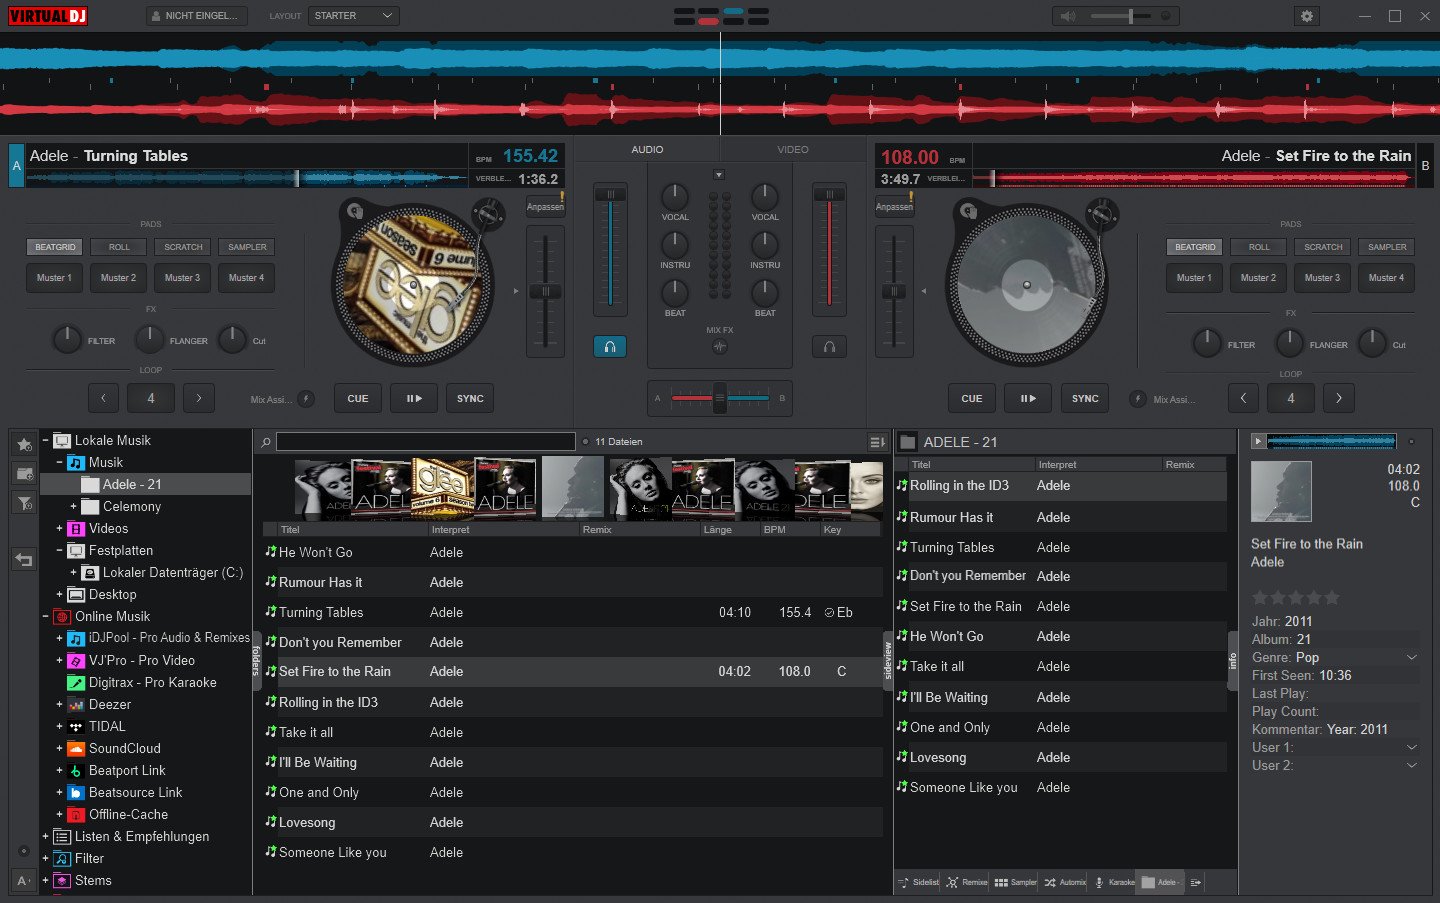This screenshot has width=1440, height=903.
Task: Click play/pause on deck B
Action: pos(1028,398)
